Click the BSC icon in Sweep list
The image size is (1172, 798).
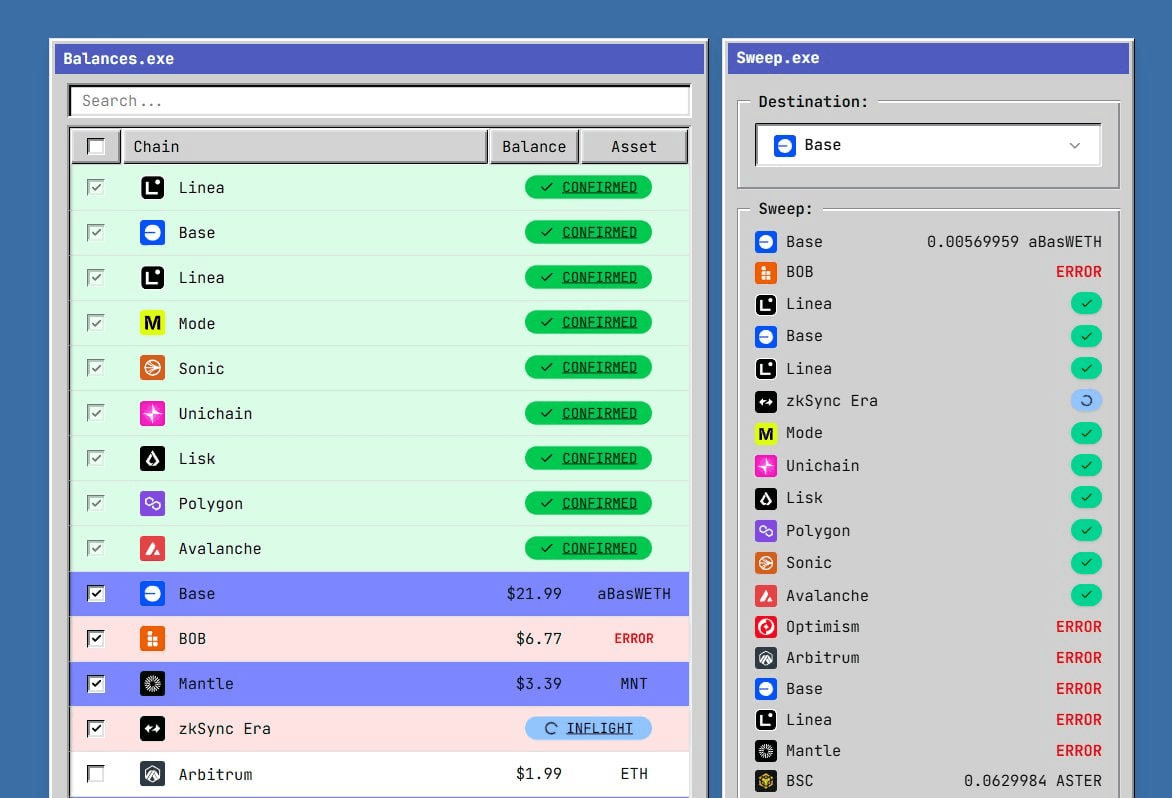766,781
